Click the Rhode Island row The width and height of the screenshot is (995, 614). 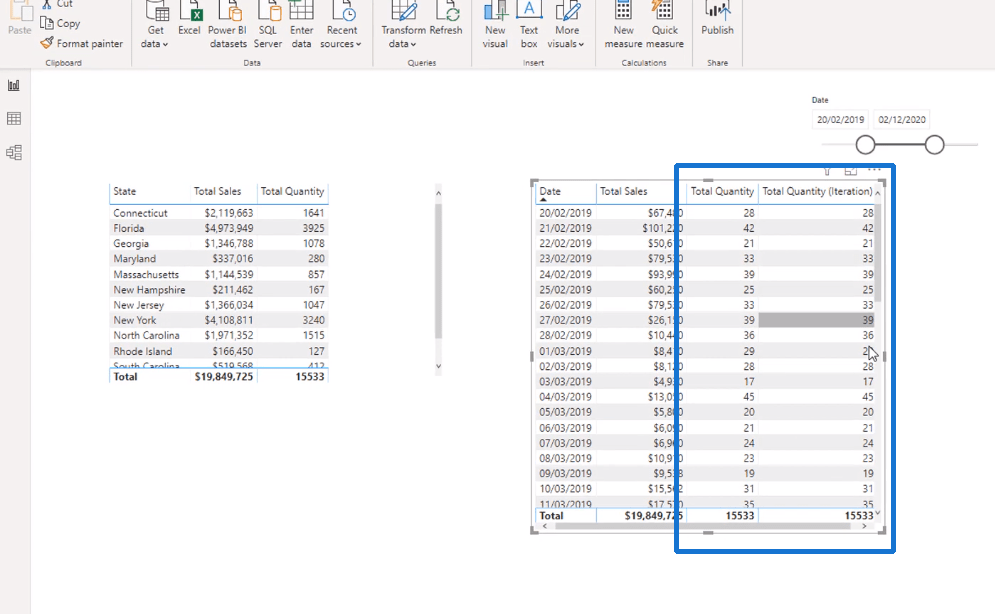[219, 351]
